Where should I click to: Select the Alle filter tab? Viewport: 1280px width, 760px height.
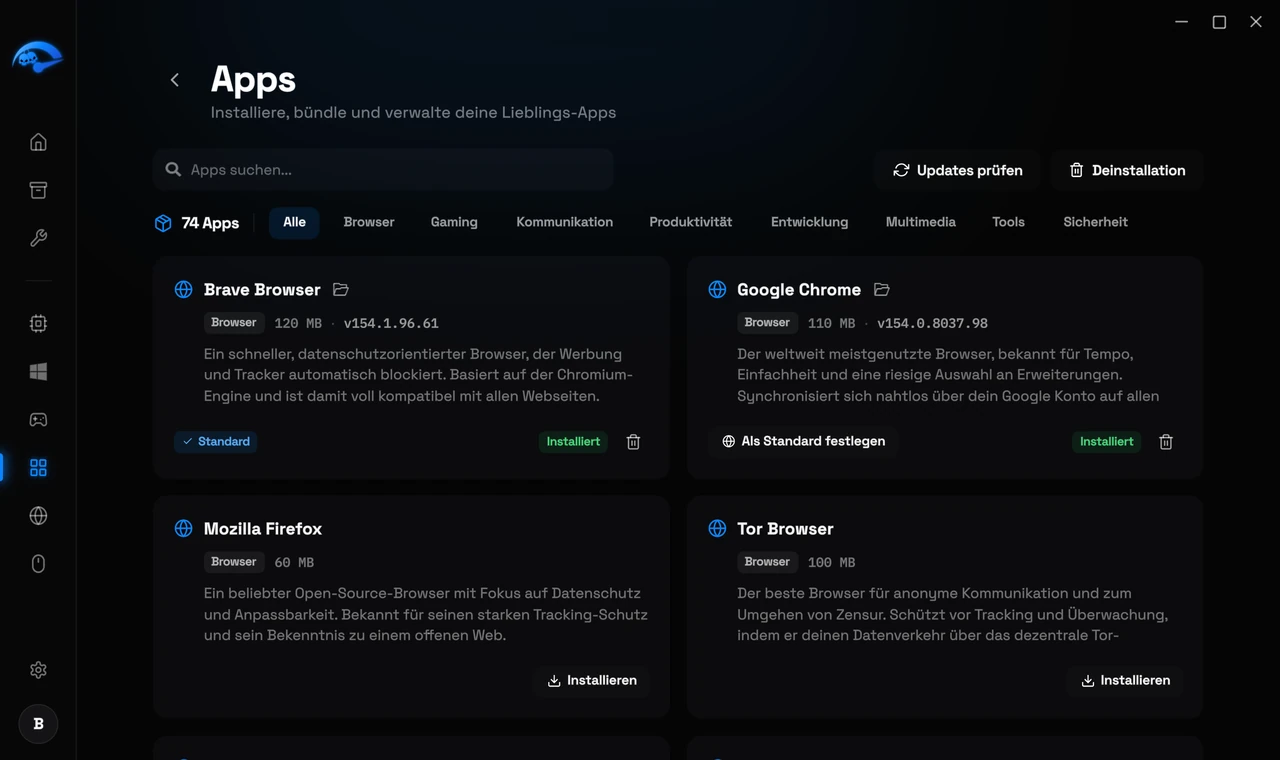[294, 222]
